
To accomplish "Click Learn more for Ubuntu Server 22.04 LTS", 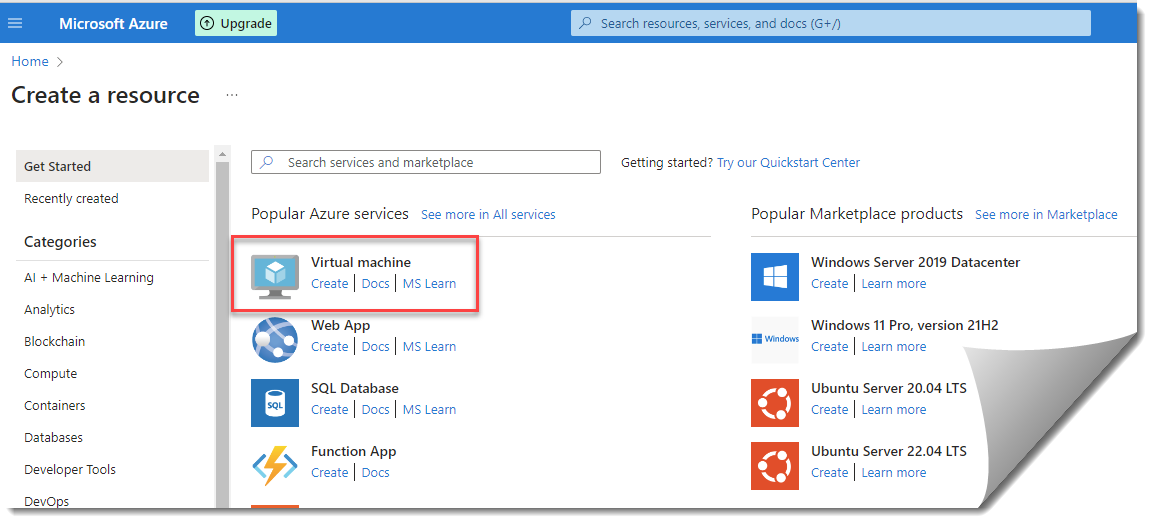I will pos(893,473).
